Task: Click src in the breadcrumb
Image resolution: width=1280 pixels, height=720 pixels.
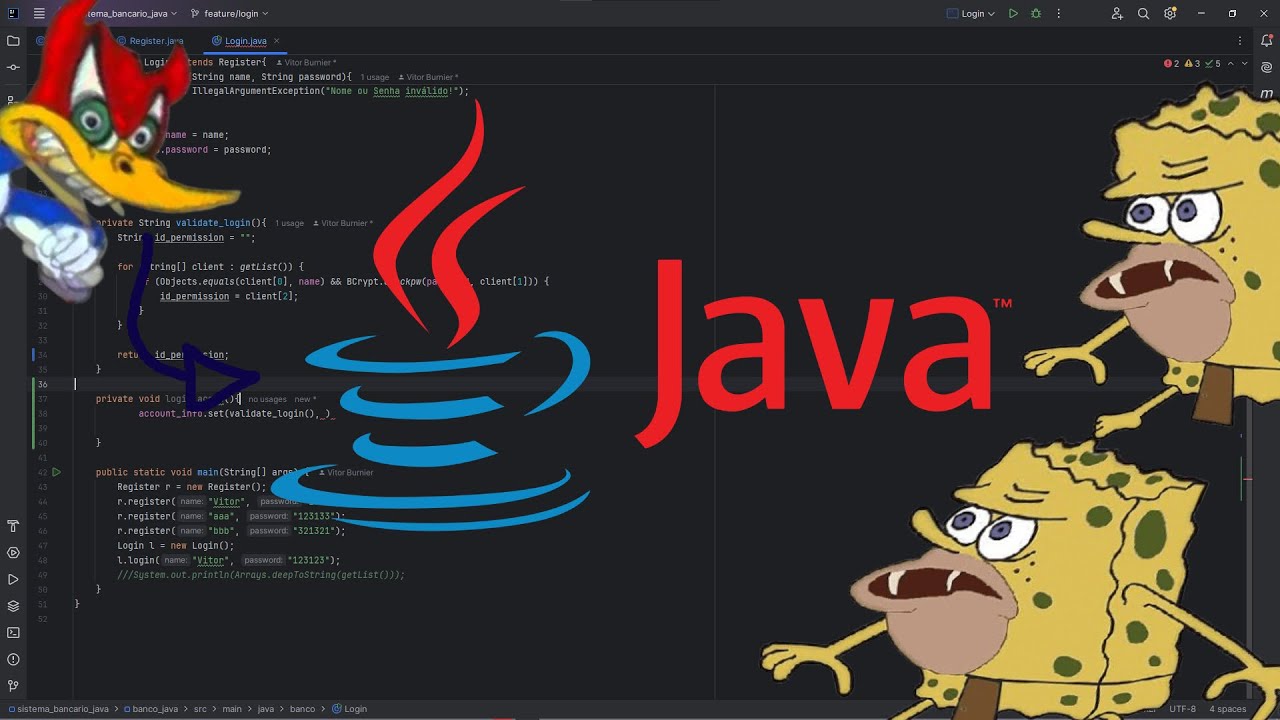Action: coord(200,709)
